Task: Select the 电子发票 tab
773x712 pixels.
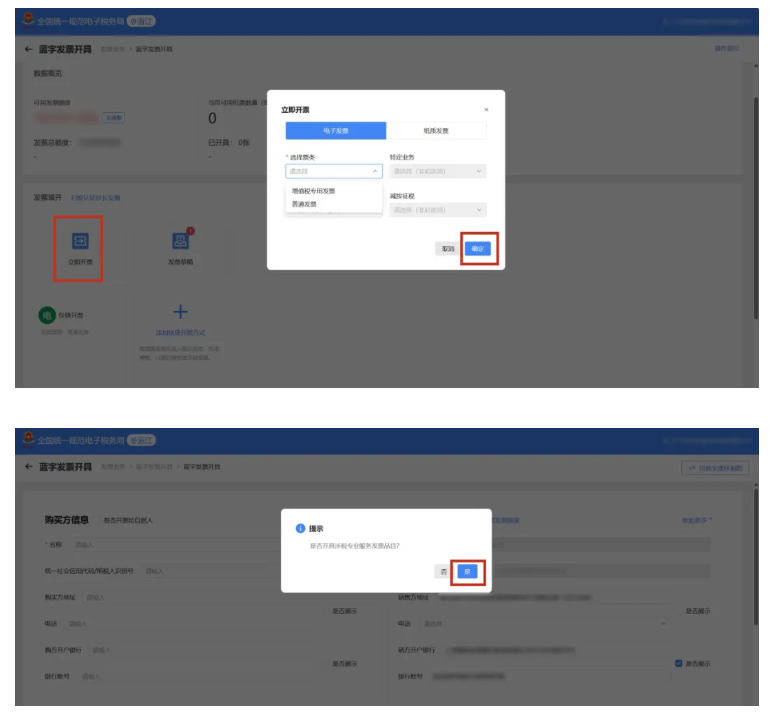Action: (335, 131)
